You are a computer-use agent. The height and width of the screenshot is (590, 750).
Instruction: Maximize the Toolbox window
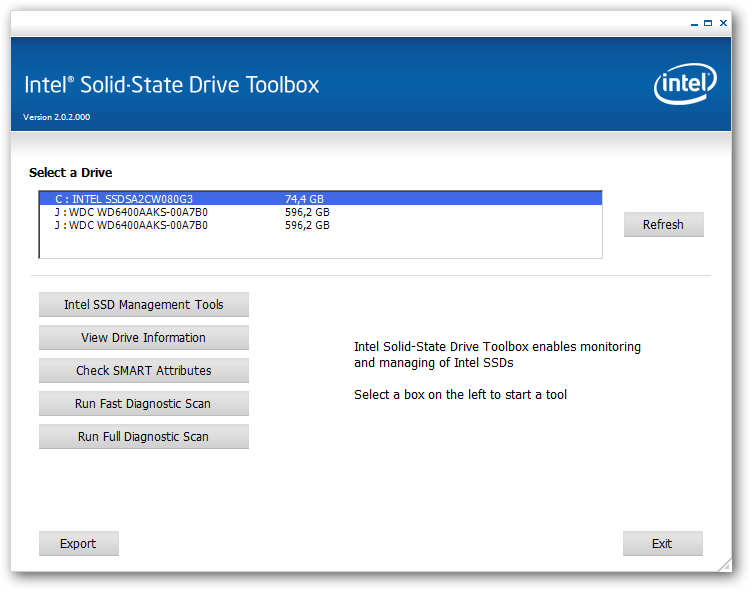708,23
